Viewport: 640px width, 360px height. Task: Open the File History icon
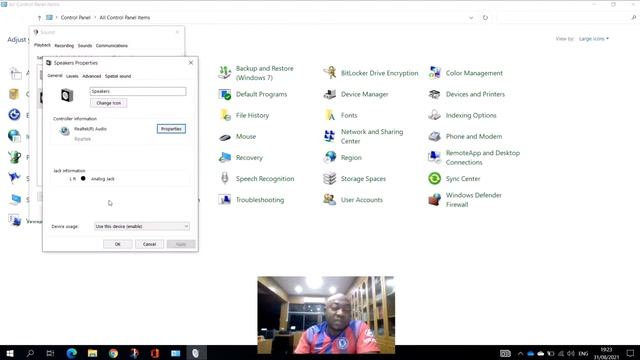[x=224, y=116]
